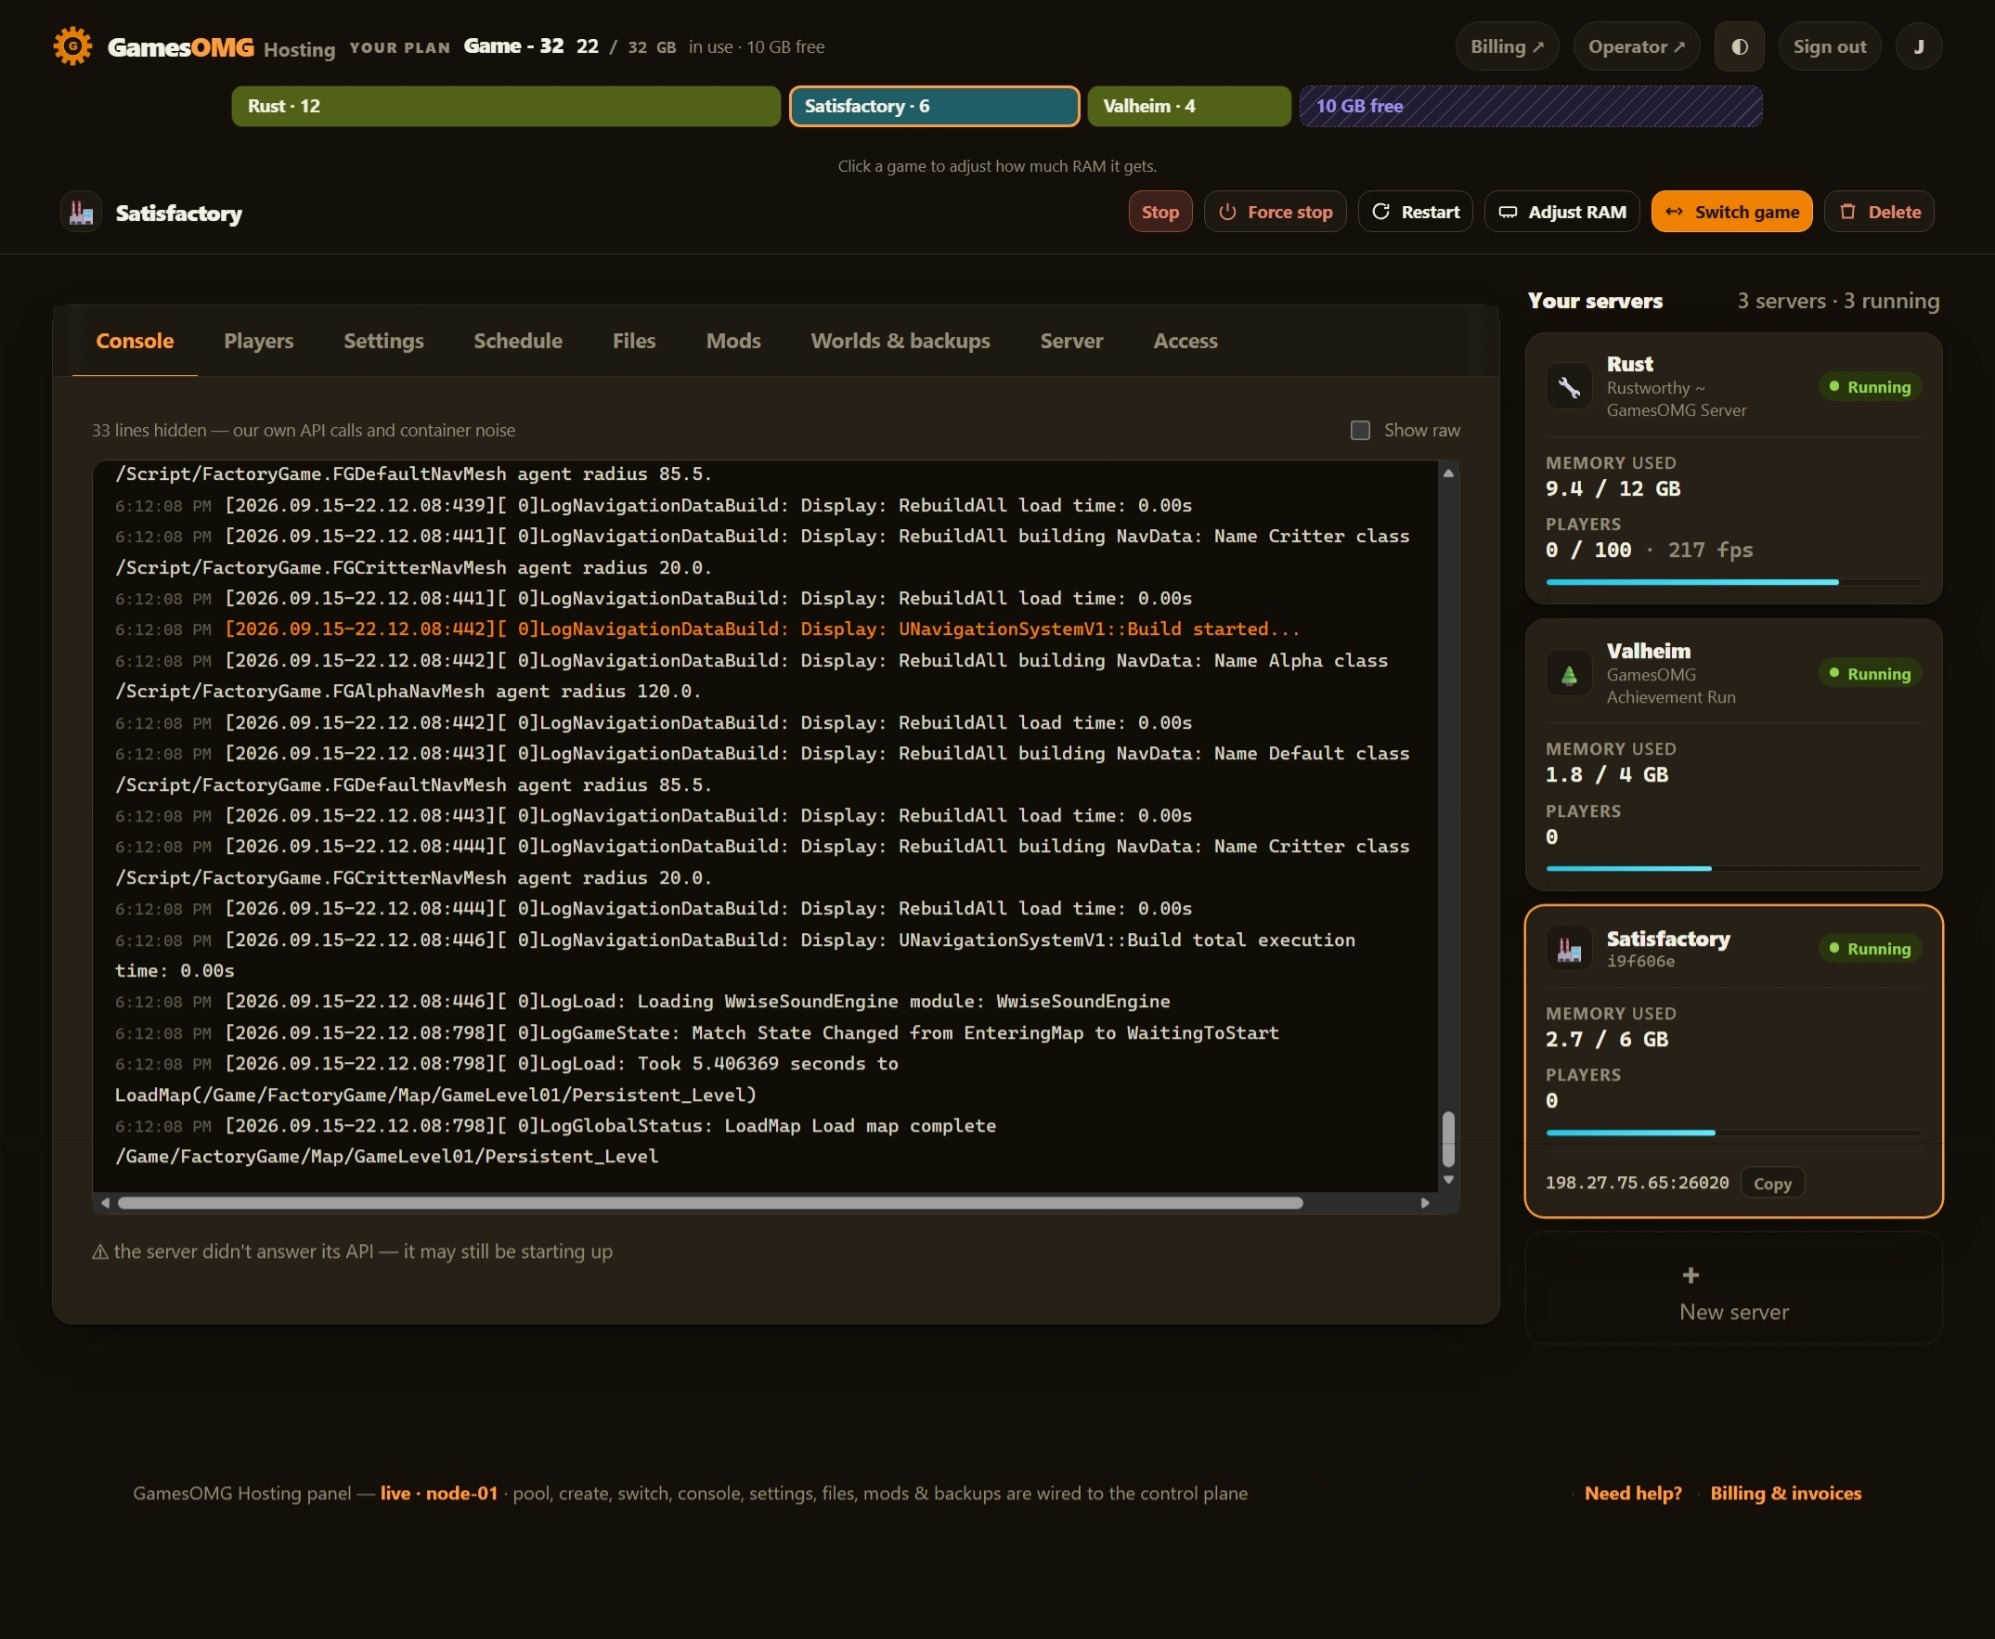Click the plus icon for New server
This screenshot has width=1995, height=1639.
click(x=1690, y=1275)
